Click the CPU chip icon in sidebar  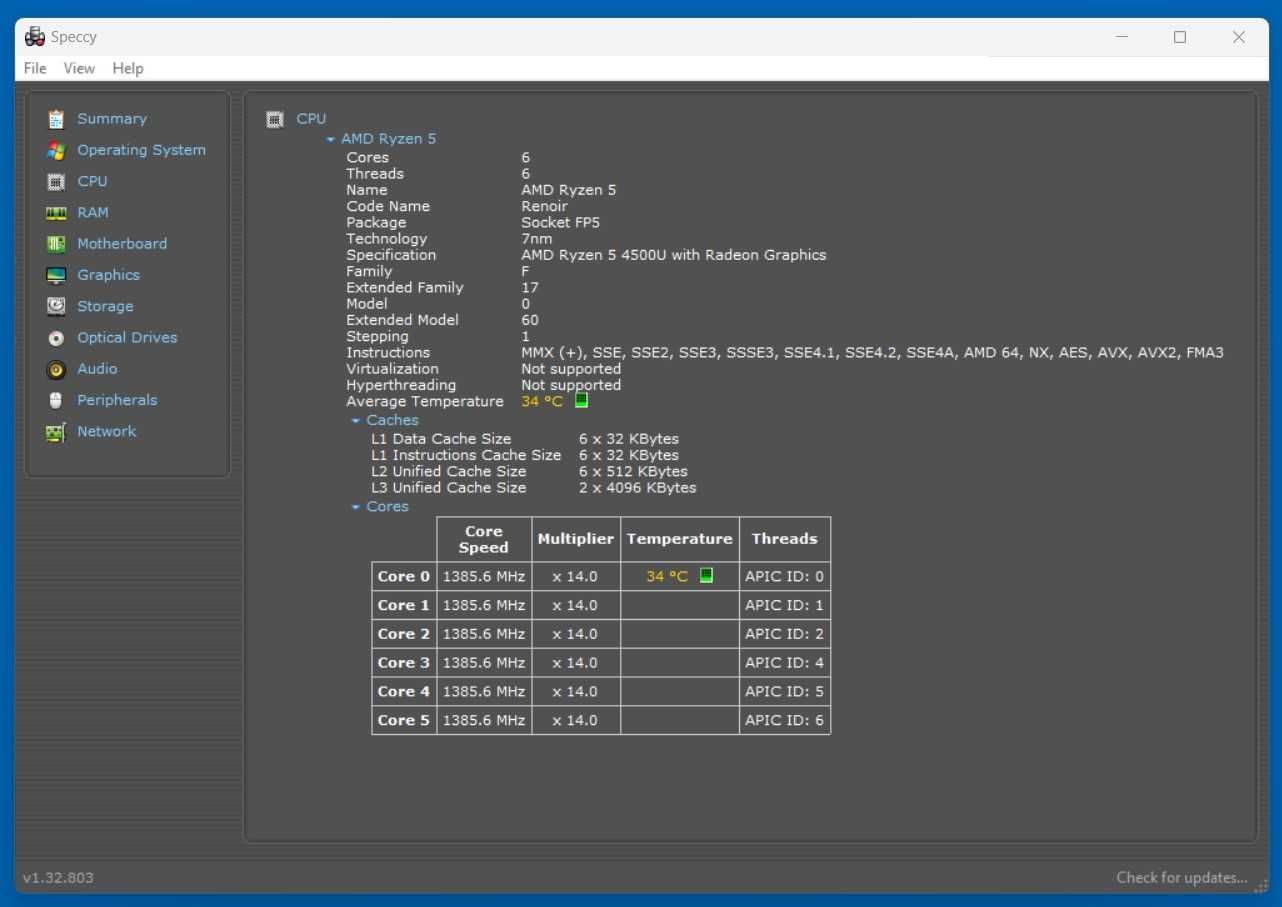(x=56, y=182)
